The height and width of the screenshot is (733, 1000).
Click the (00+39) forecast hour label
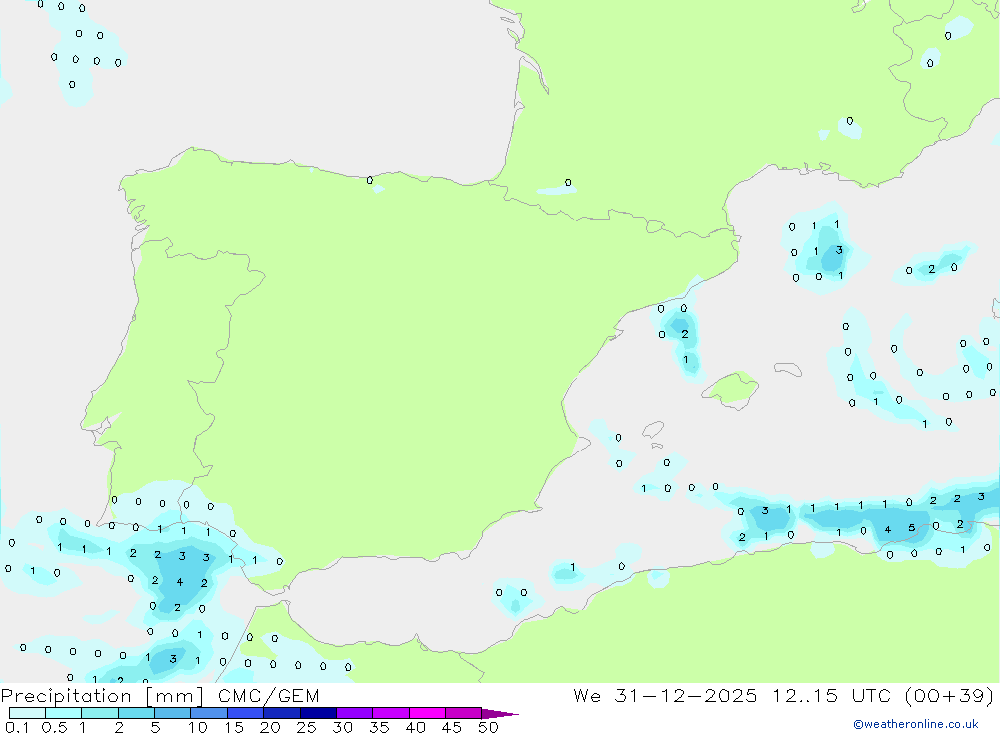pos(948,696)
